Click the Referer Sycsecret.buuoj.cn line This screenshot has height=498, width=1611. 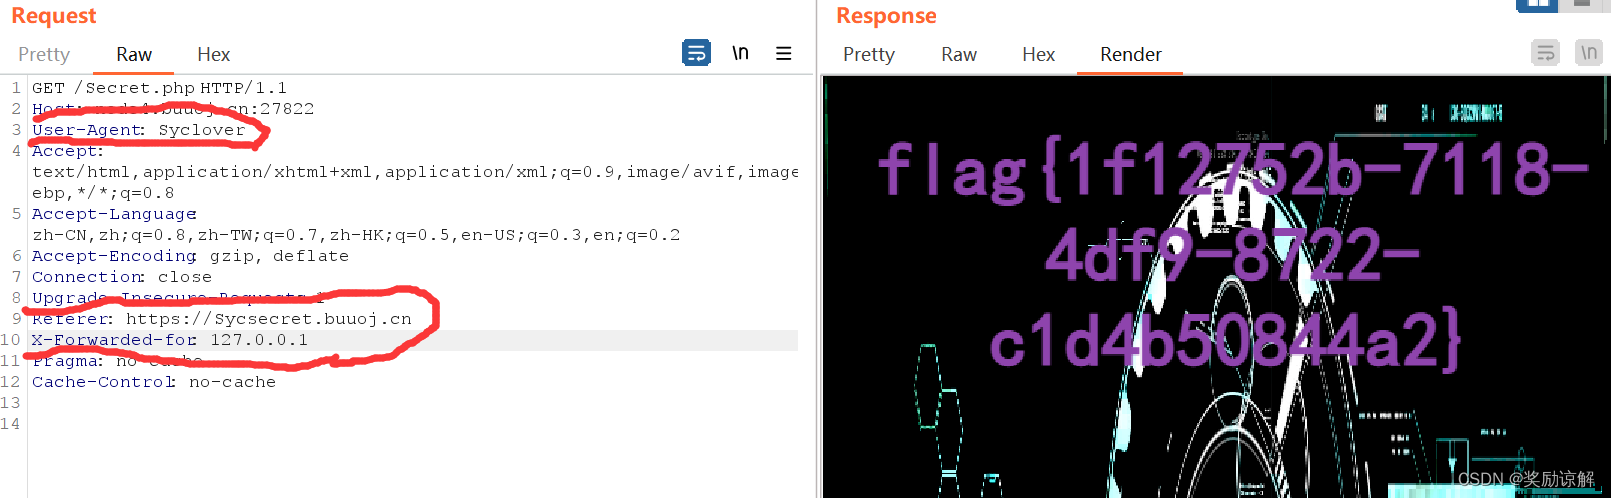pyautogui.click(x=222, y=319)
